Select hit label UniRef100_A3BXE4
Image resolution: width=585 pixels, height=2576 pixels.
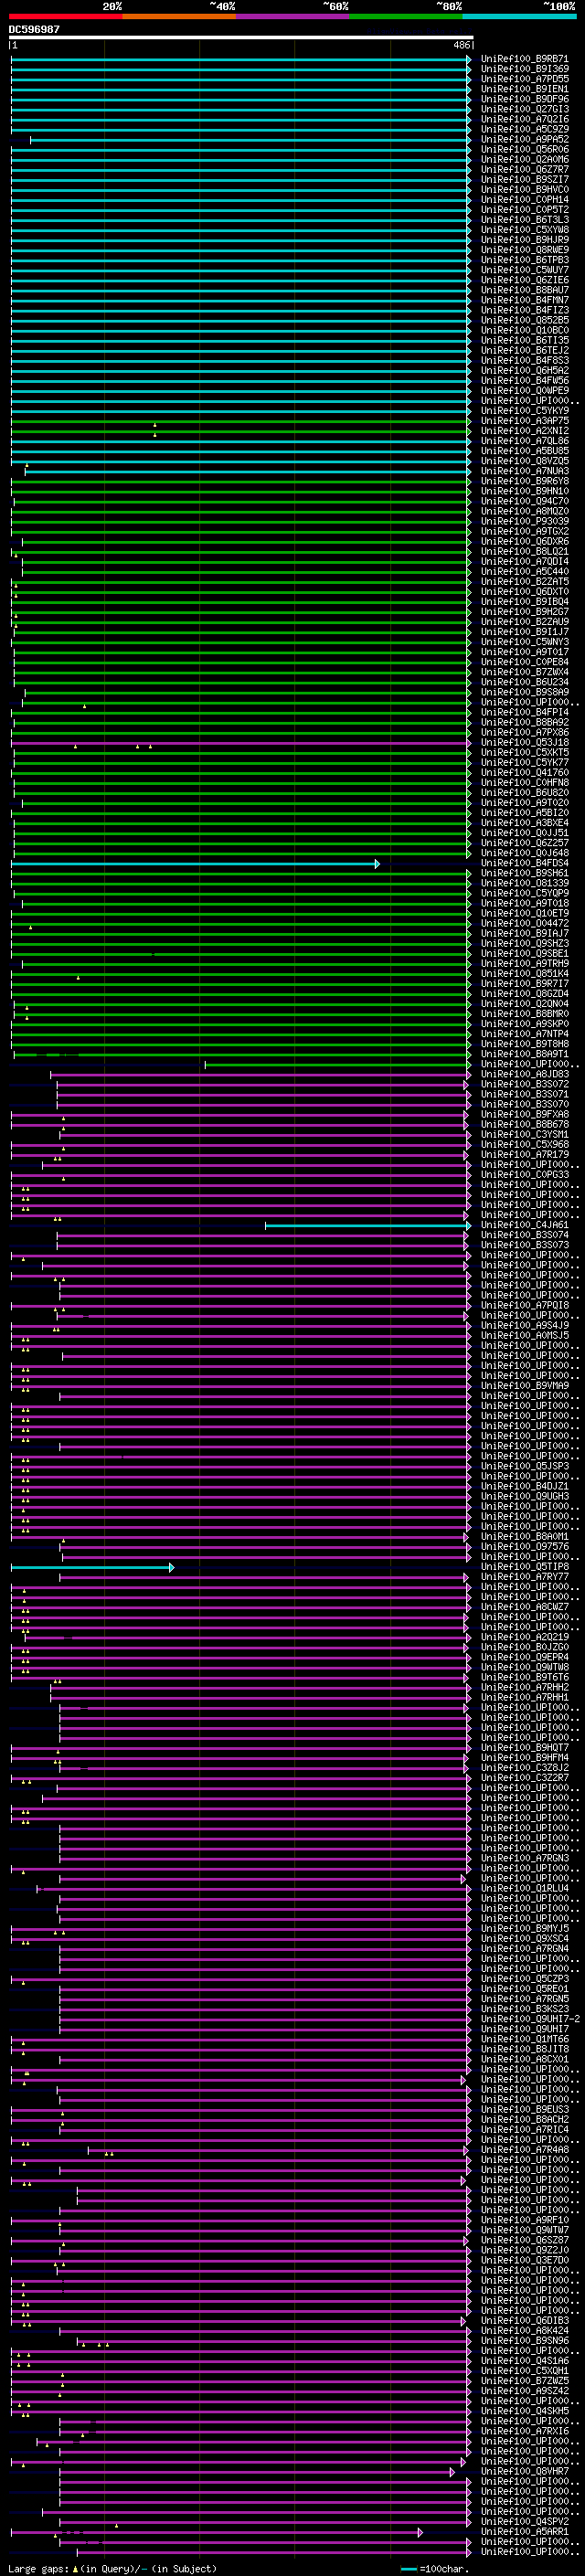point(525,823)
